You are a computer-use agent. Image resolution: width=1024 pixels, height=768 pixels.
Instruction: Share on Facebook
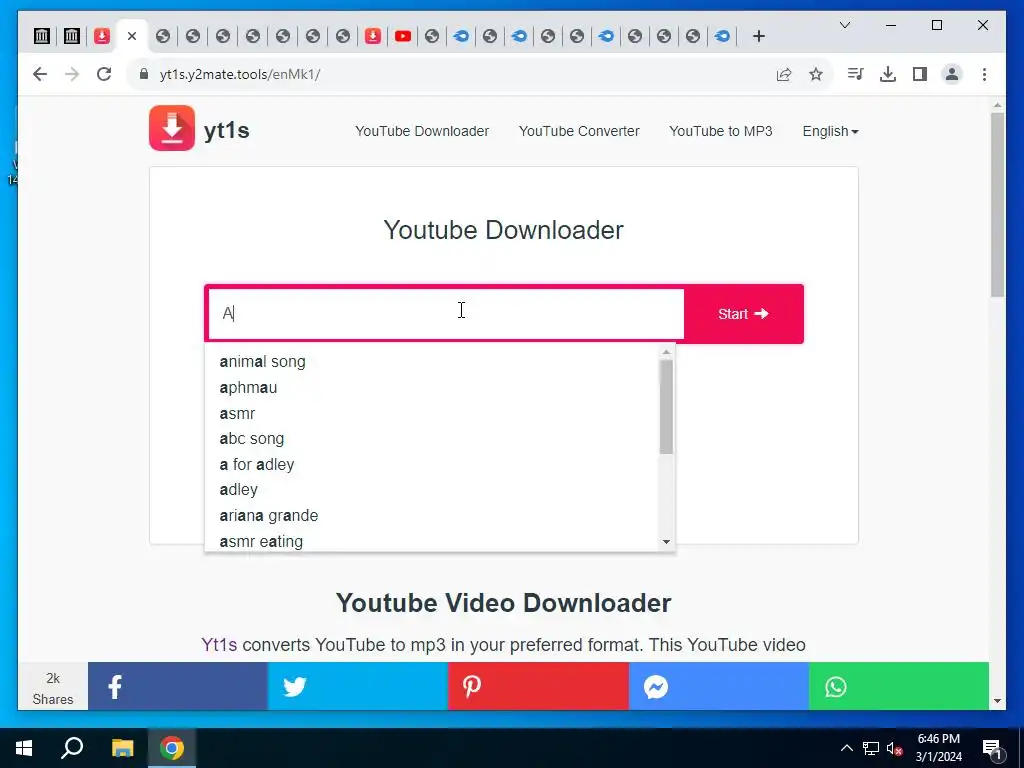pyautogui.click(x=178, y=686)
